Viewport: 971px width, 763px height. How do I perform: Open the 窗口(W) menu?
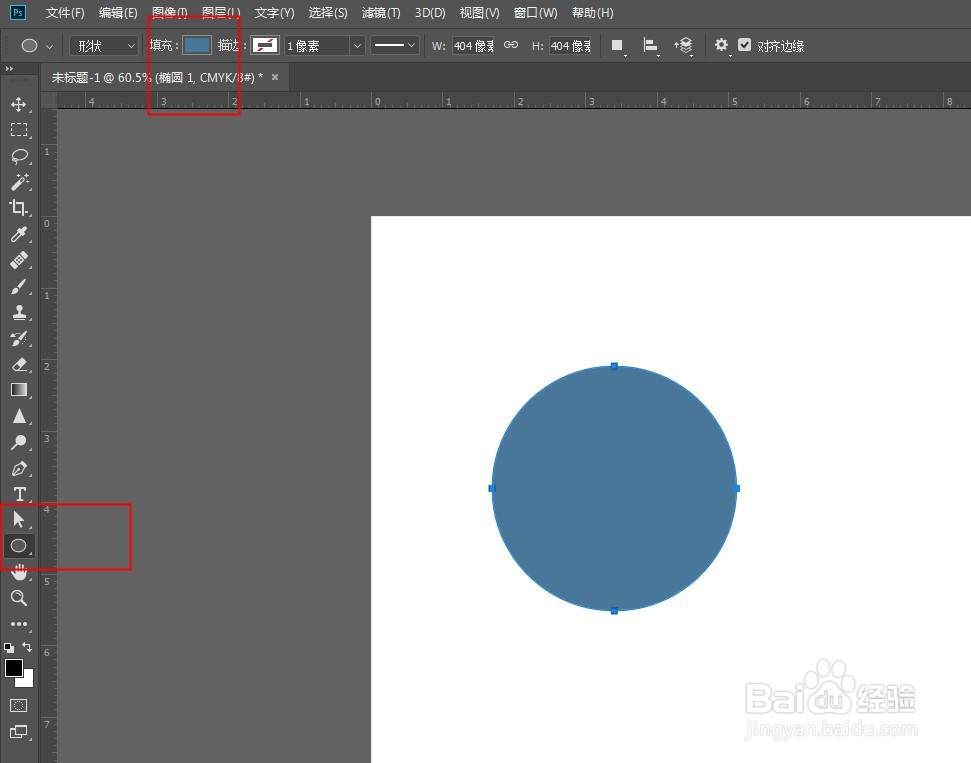click(x=536, y=12)
